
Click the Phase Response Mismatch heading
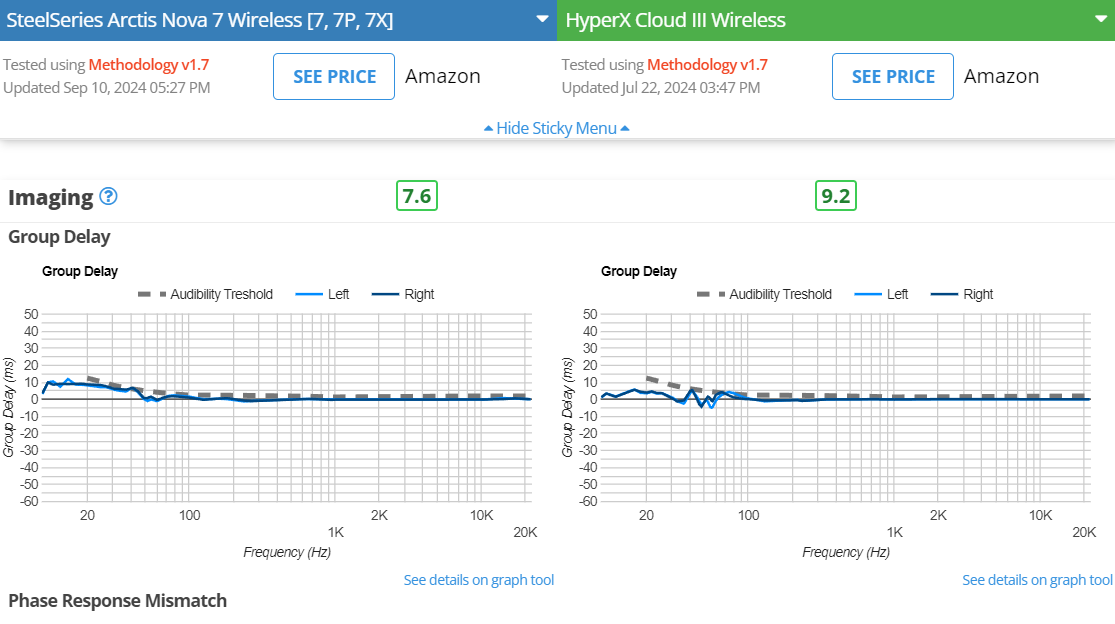pyautogui.click(x=117, y=601)
